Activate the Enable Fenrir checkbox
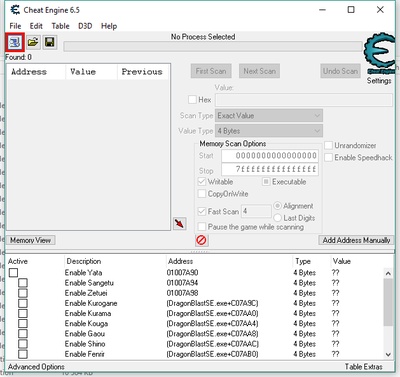The image size is (400, 377). coord(23,354)
